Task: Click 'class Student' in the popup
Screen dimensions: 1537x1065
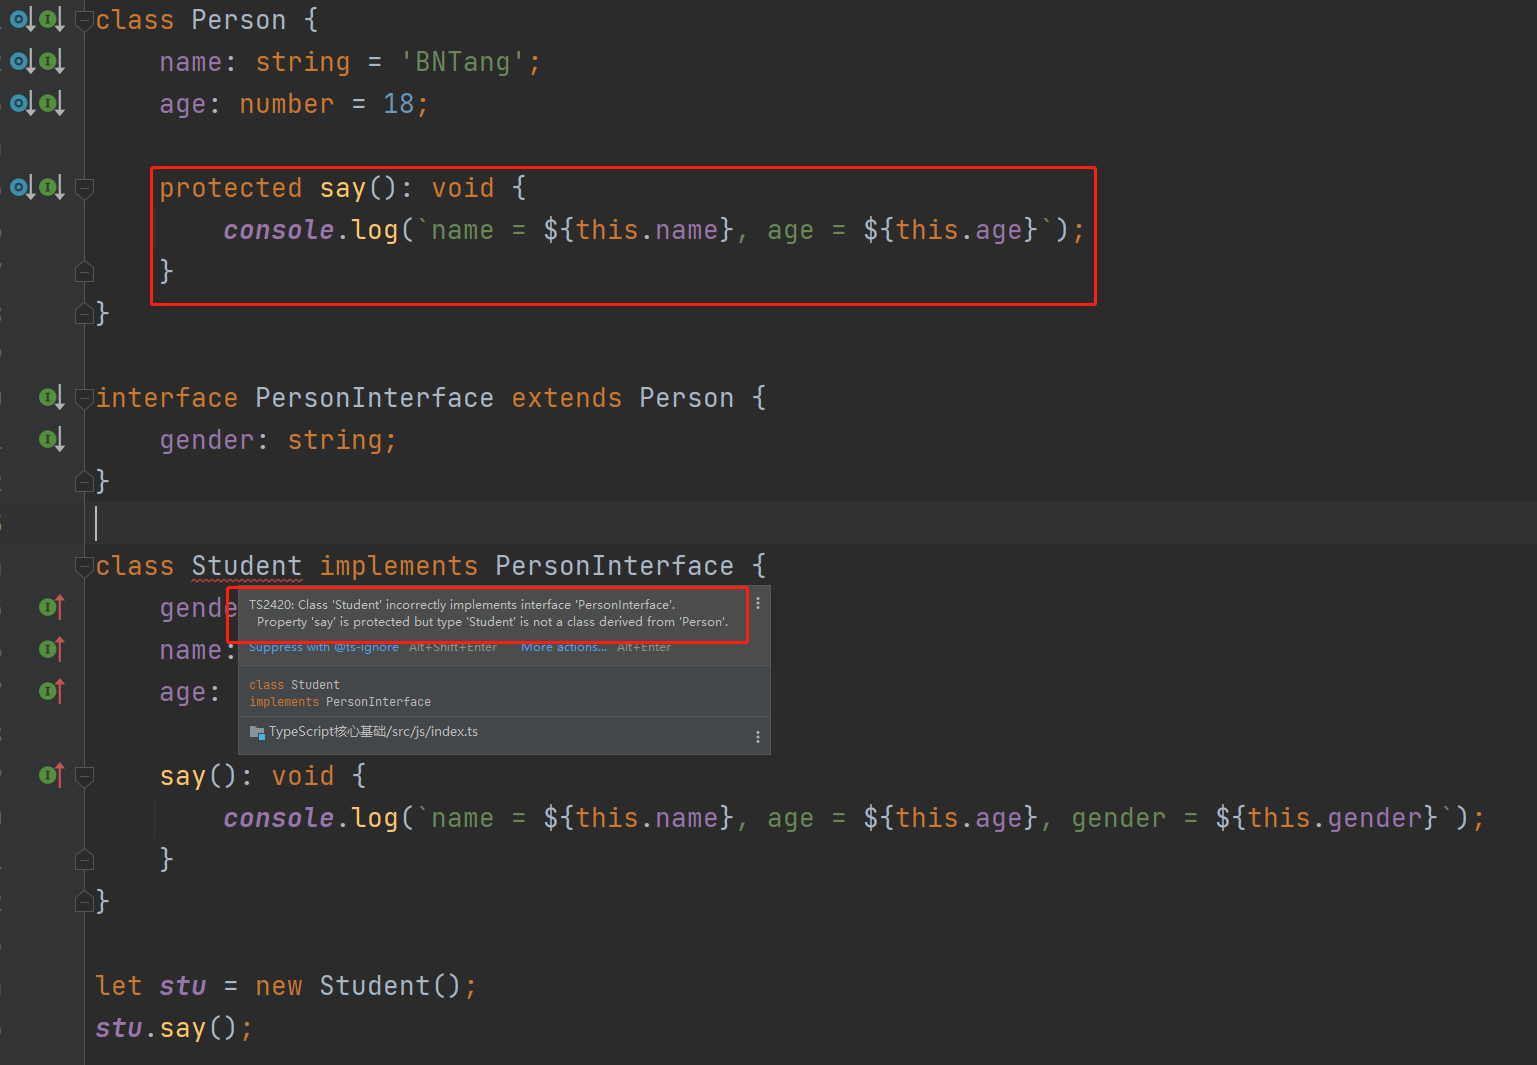Action: pos(294,685)
